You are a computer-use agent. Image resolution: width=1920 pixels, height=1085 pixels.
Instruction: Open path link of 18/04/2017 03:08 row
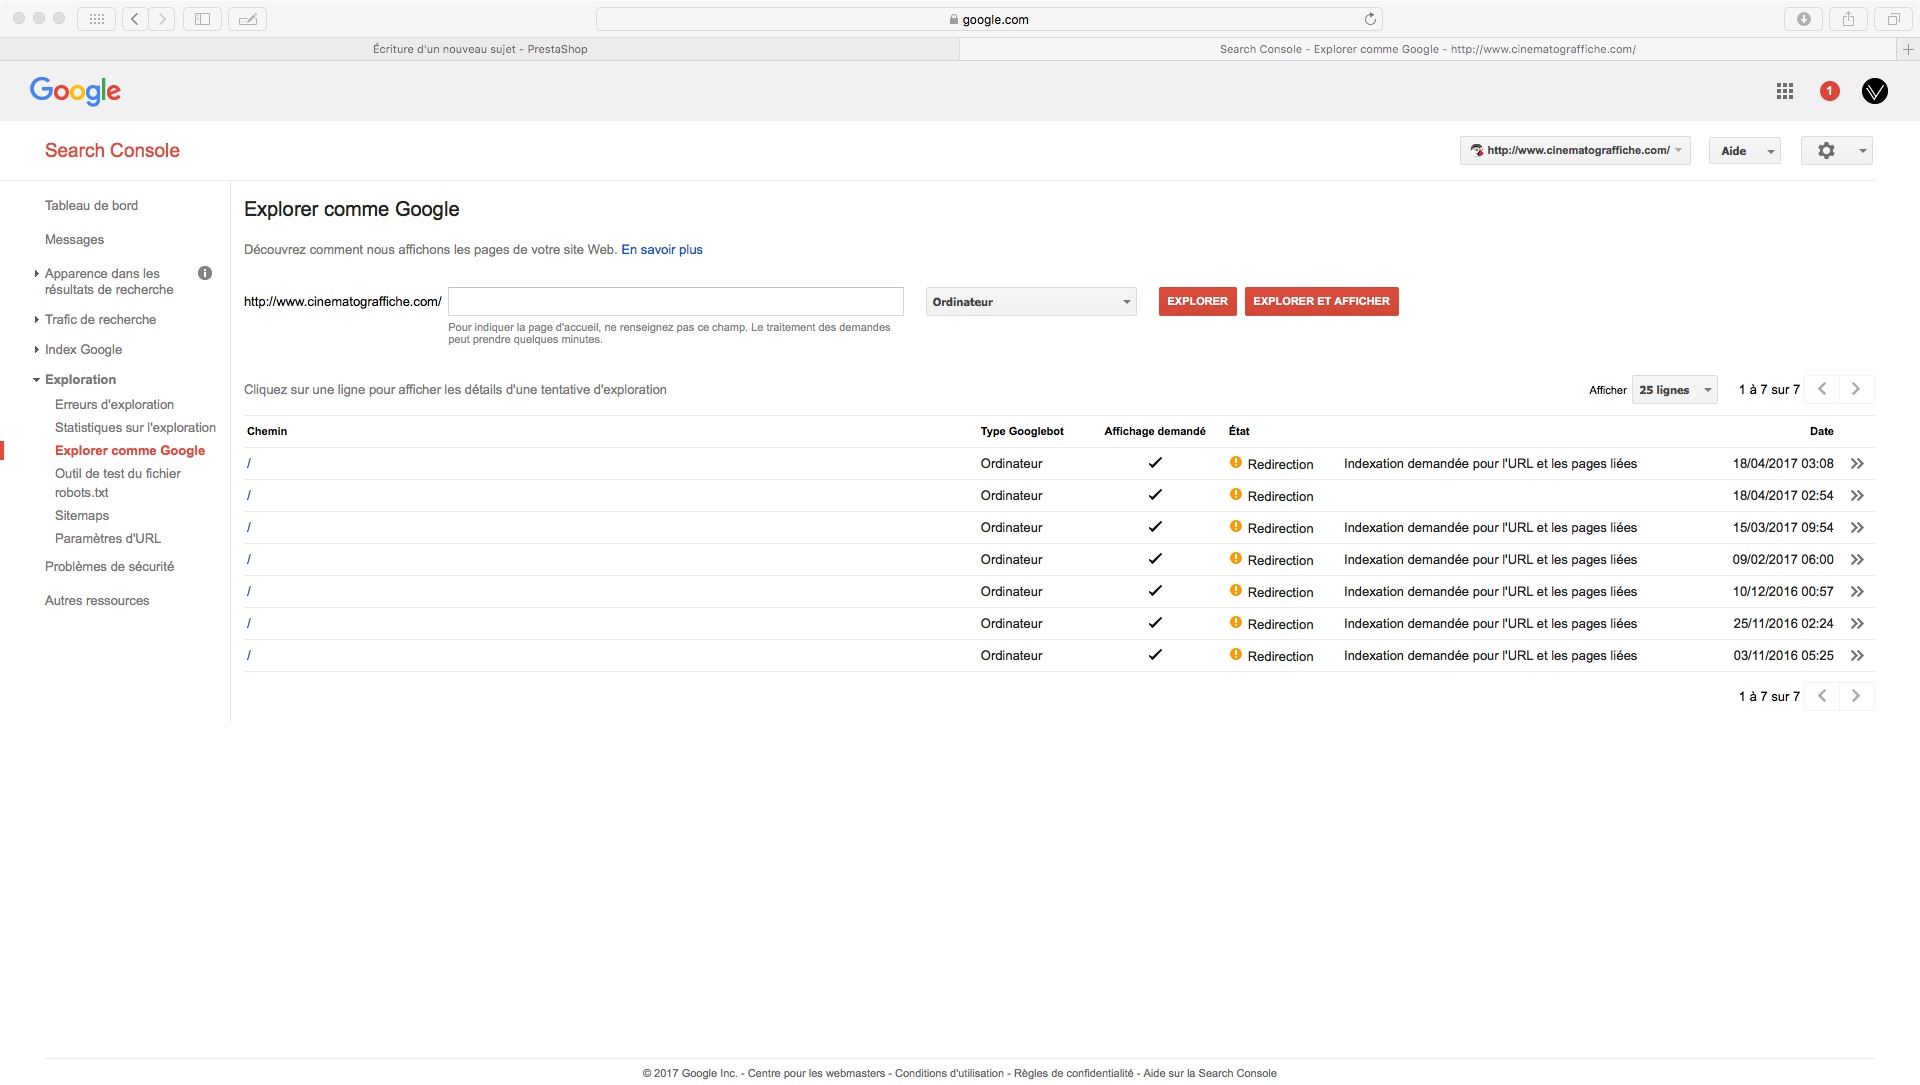(249, 464)
